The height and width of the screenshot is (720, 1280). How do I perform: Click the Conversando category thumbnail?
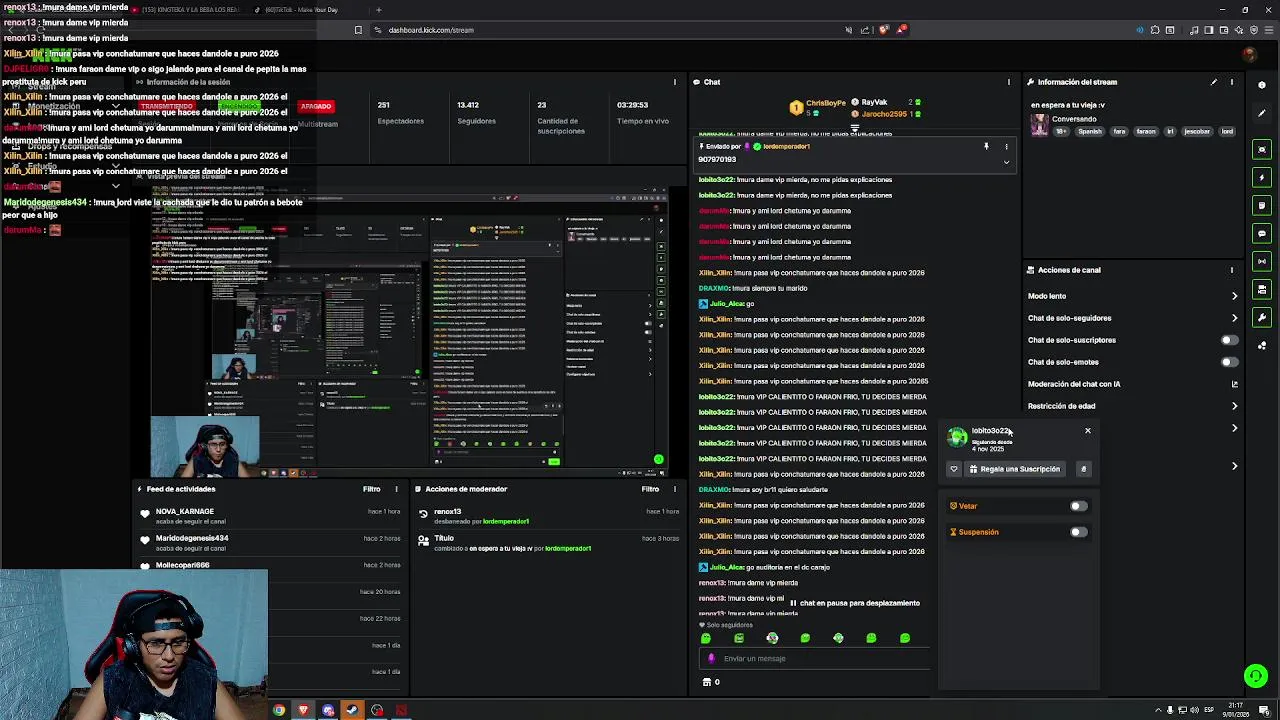point(1040,125)
